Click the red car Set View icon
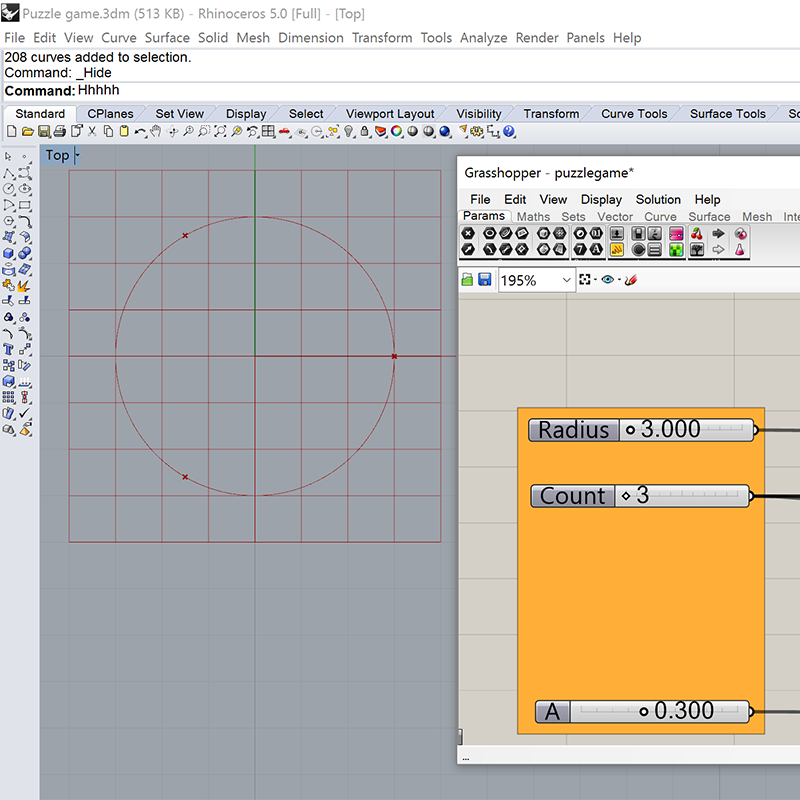The width and height of the screenshot is (800, 800). coord(284,132)
